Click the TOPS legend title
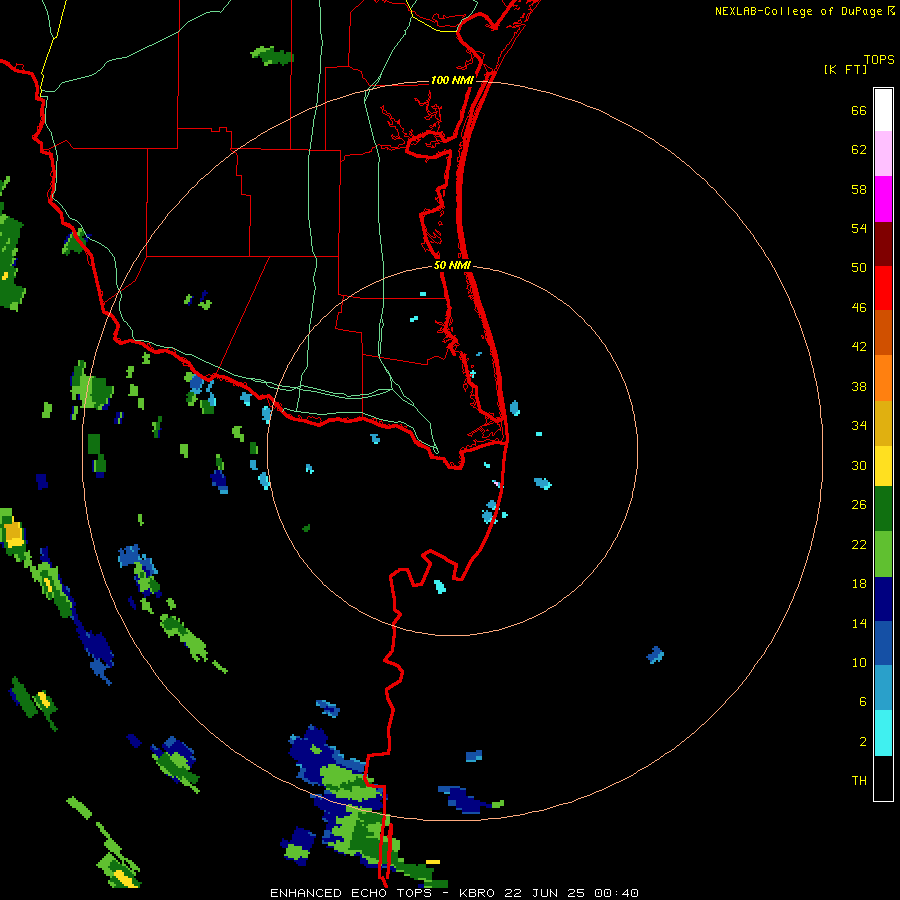 point(879,59)
